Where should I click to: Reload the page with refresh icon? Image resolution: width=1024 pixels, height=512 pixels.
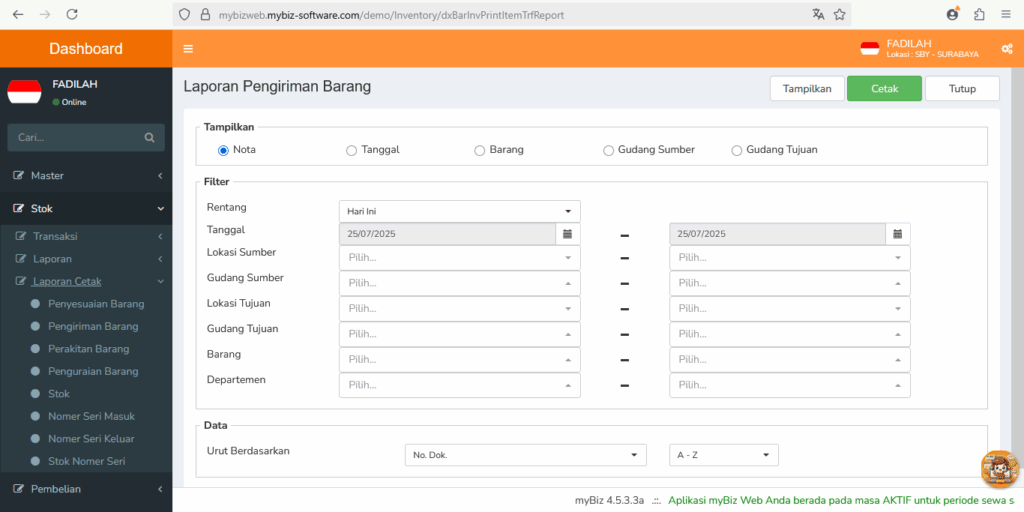pos(72,14)
